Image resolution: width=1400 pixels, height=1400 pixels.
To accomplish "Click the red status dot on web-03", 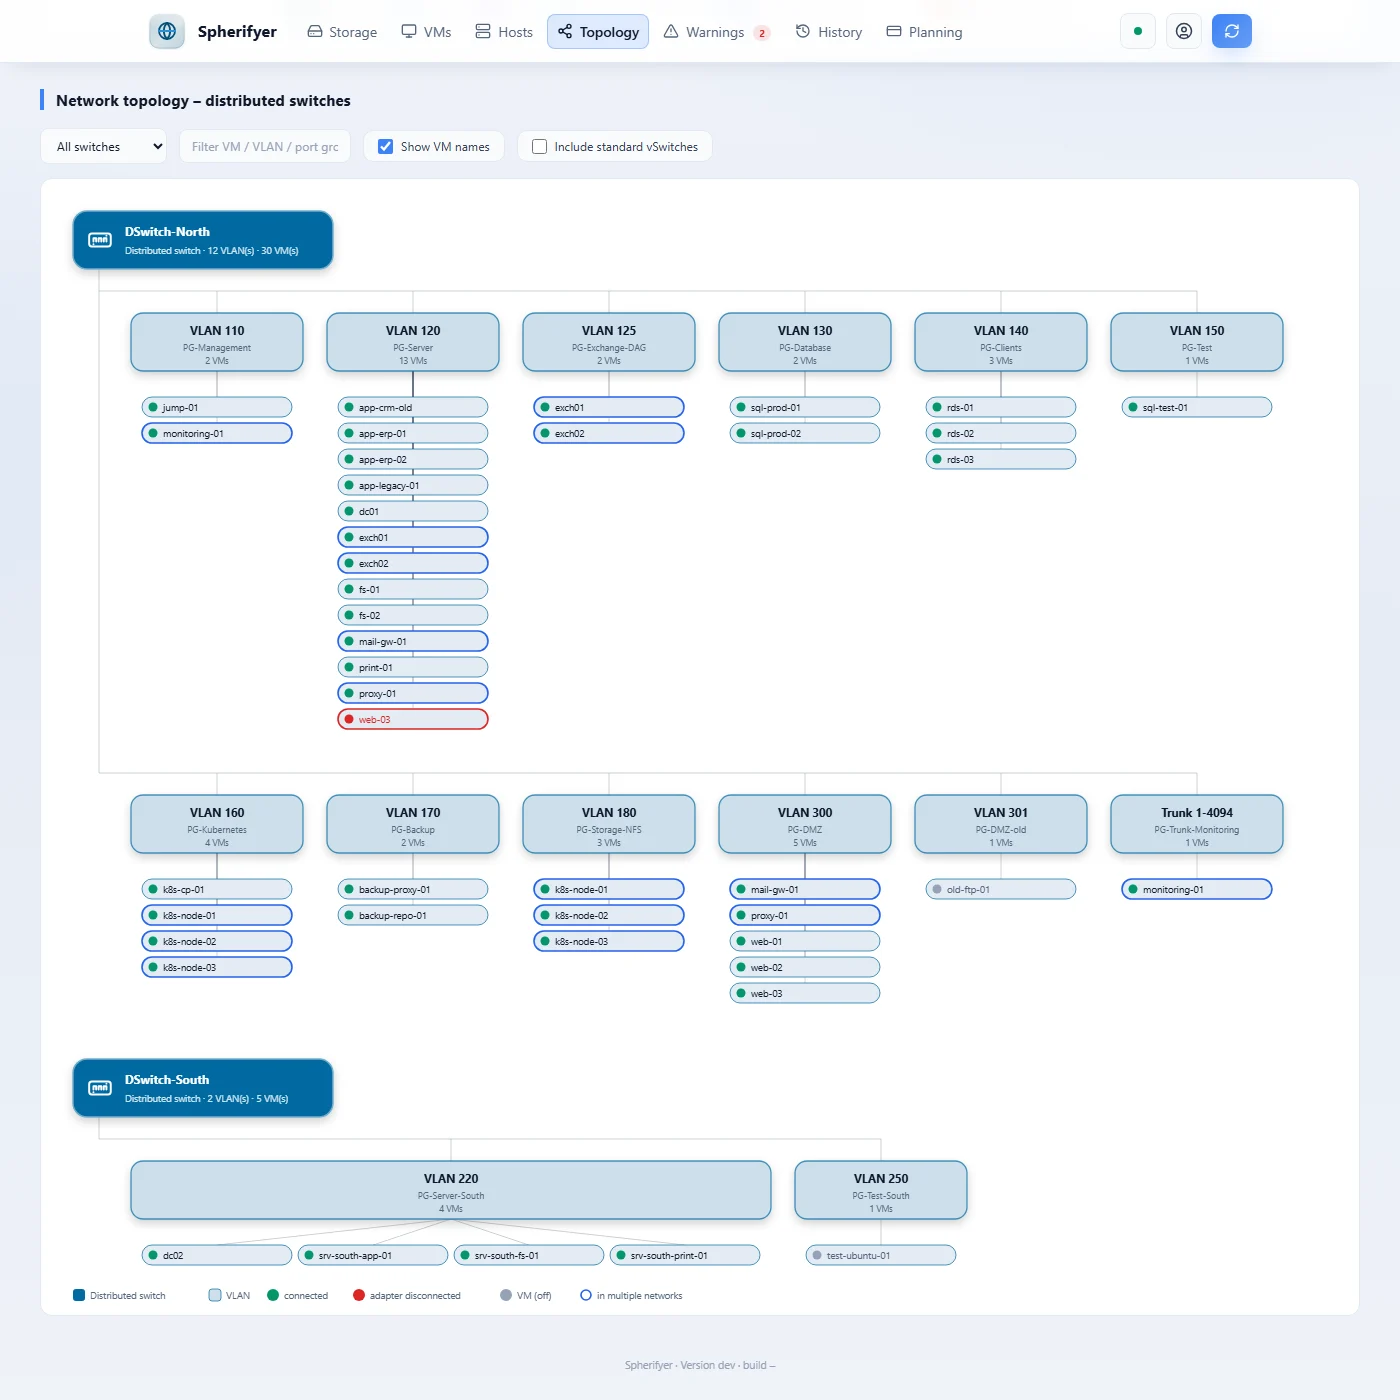I will 349,719.
